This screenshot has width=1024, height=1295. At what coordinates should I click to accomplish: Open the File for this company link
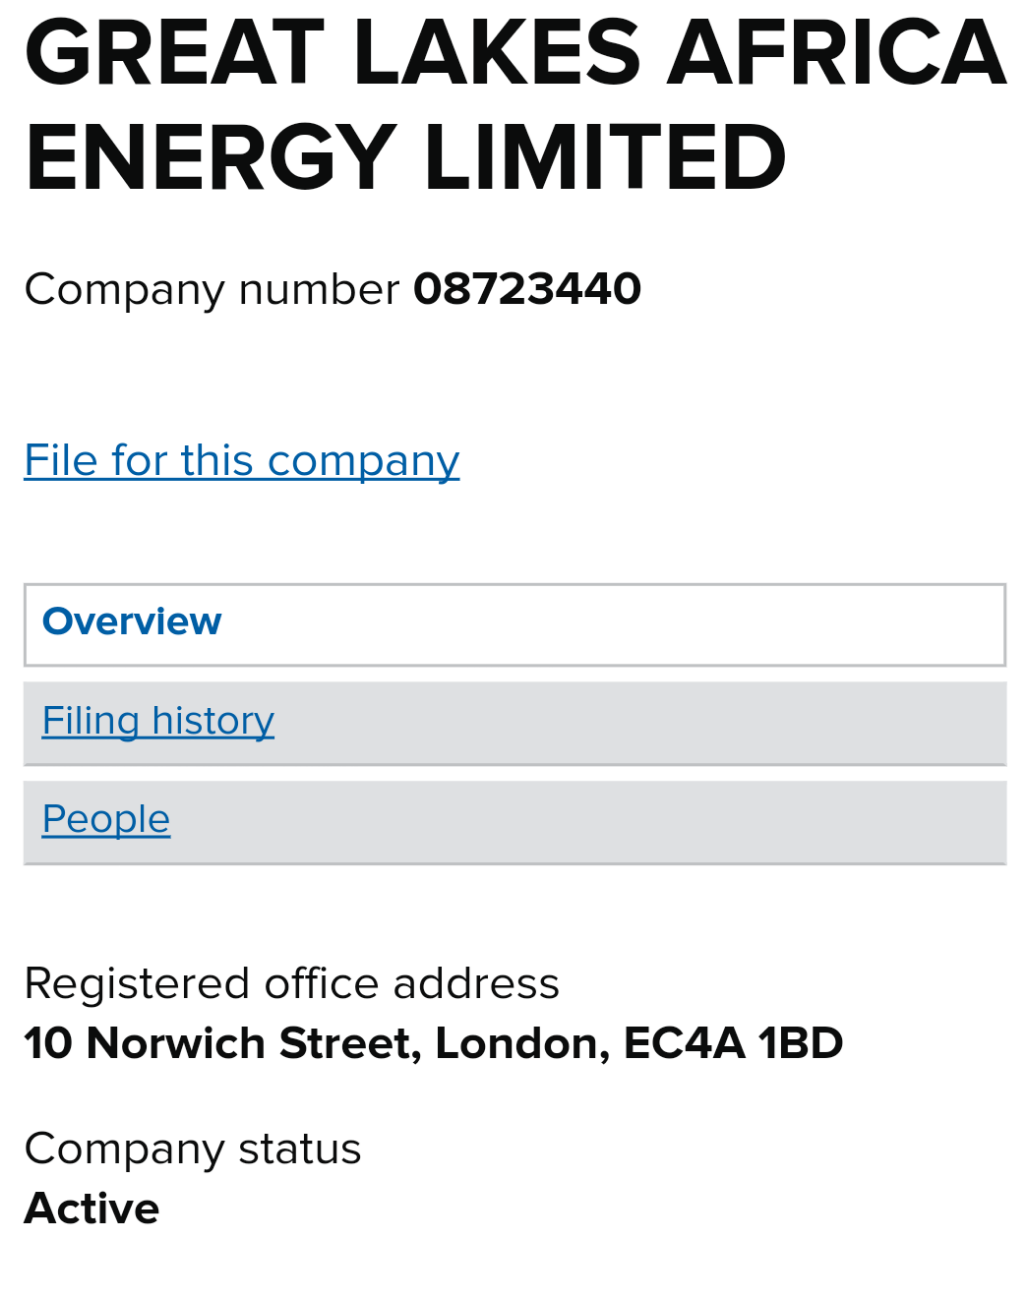[241, 461]
